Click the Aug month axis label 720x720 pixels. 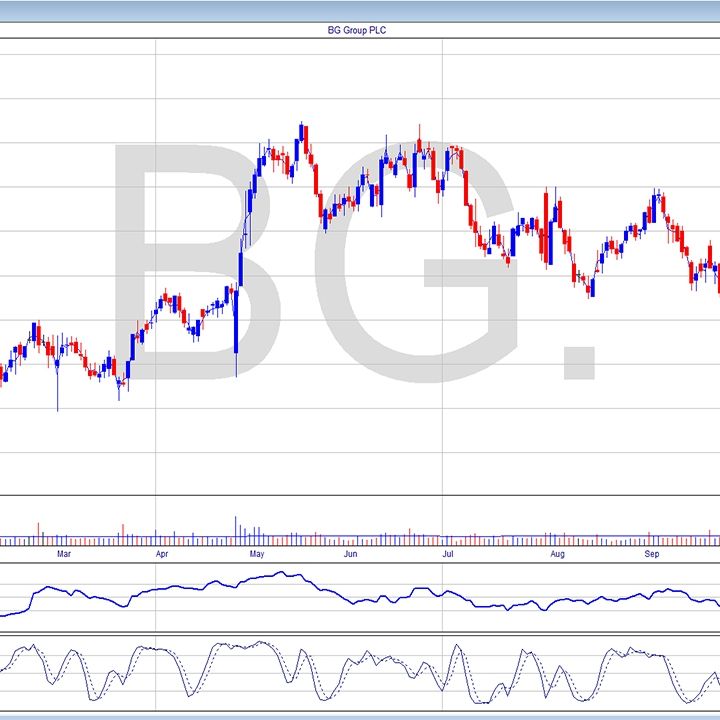tap(557, 553)
